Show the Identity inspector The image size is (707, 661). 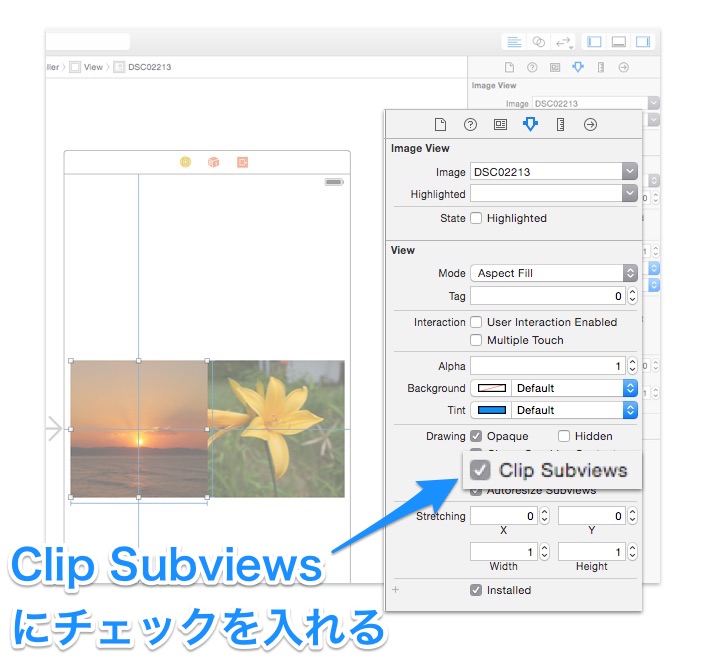point(500,125)
